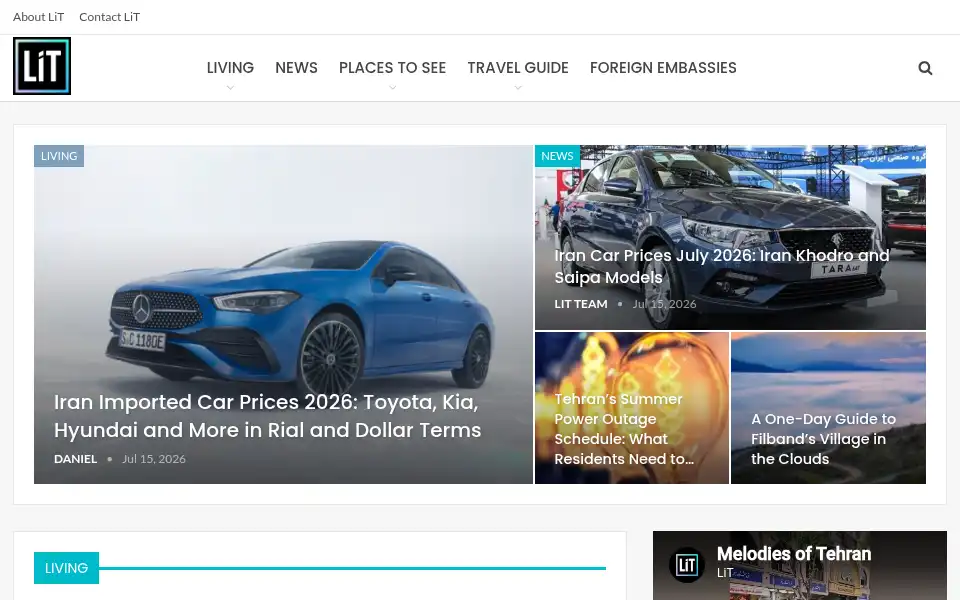Open Tehran's Summer Power Outage Schedule article
This screenshot has width=960, height=600.
(624, 429)
